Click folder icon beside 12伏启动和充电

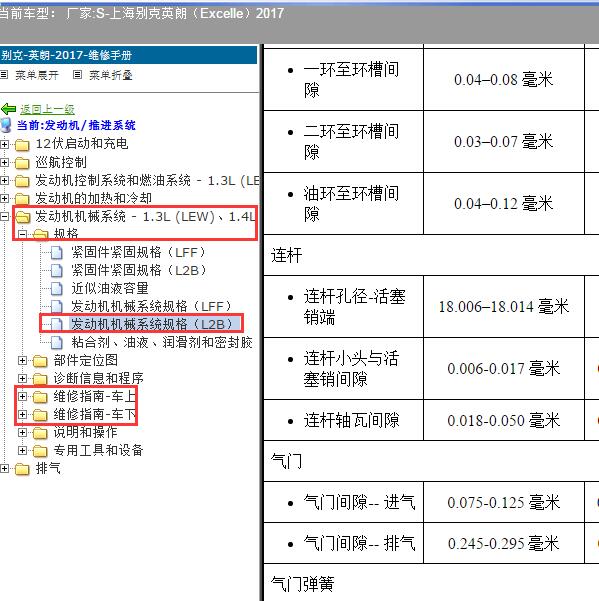(22, 145)
